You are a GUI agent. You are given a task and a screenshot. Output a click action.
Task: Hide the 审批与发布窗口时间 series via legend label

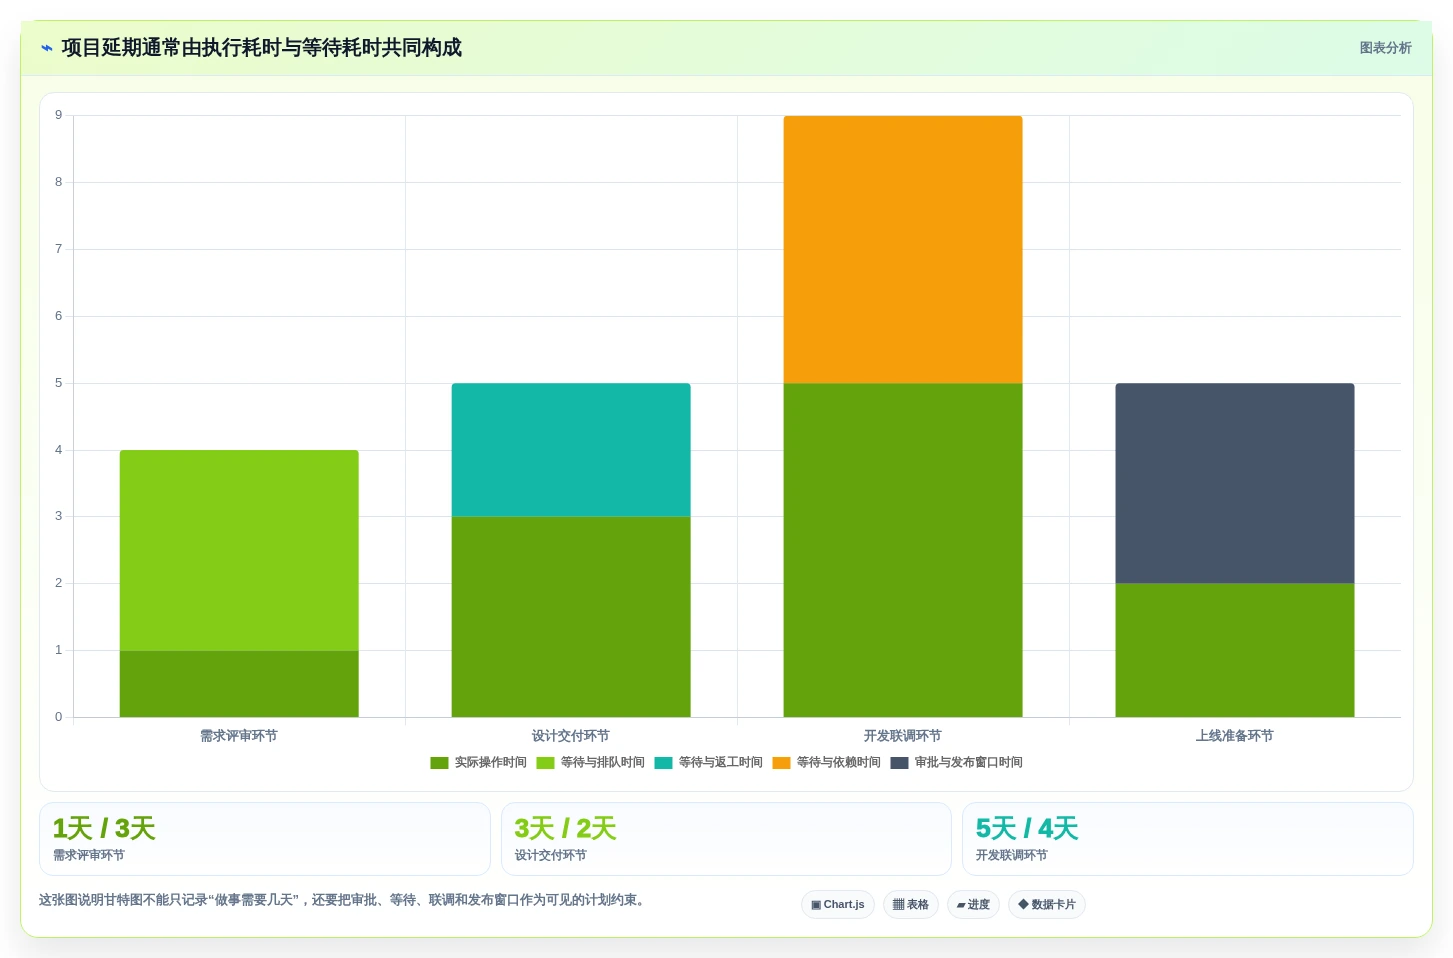click(x=968, y=763)
